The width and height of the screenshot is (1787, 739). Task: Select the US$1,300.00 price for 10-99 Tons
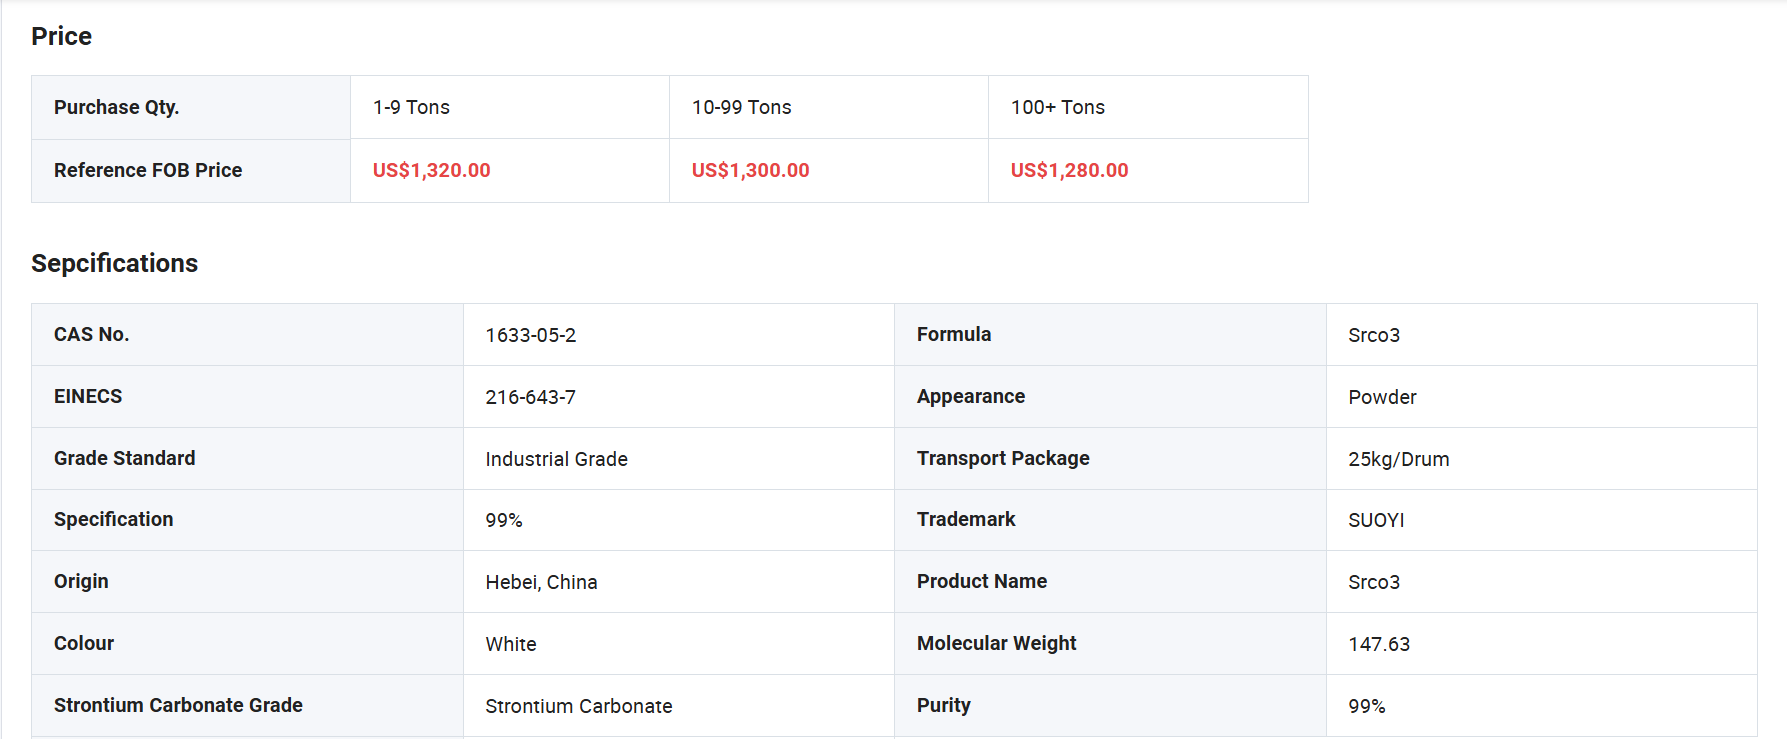click(x=750, y=171)
